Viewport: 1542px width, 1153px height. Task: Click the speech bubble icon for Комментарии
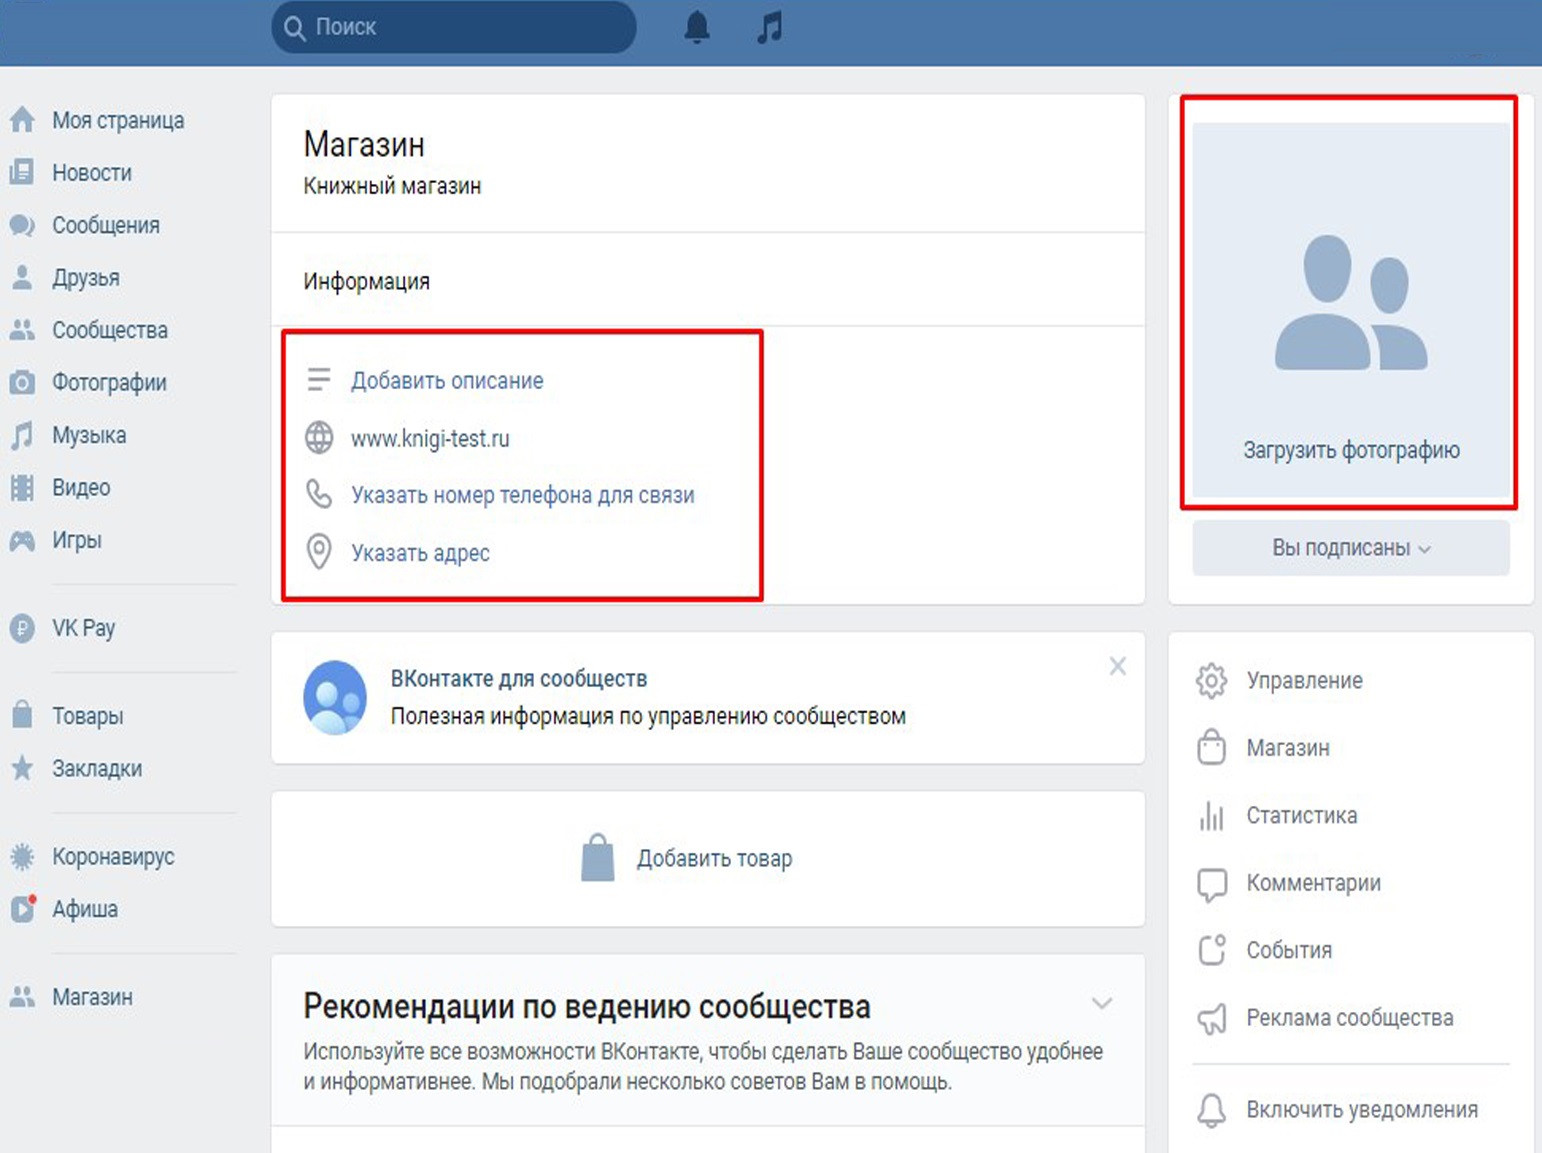pos(1211,884)
